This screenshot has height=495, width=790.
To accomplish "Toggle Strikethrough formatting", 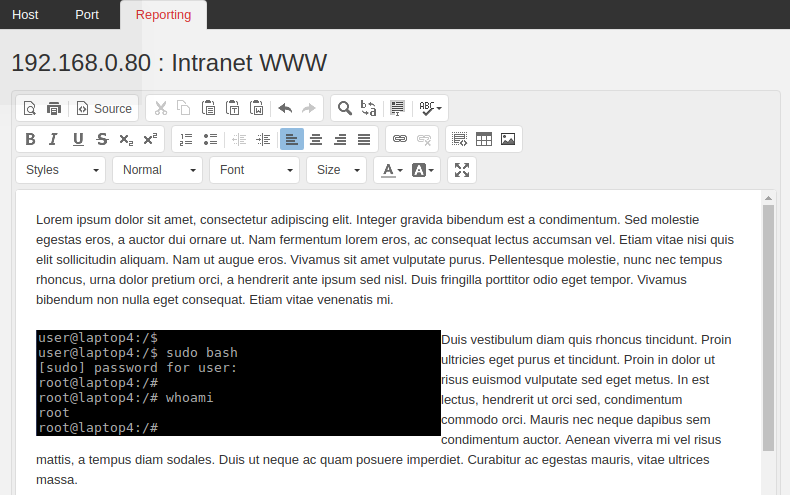I will (102, 139).
